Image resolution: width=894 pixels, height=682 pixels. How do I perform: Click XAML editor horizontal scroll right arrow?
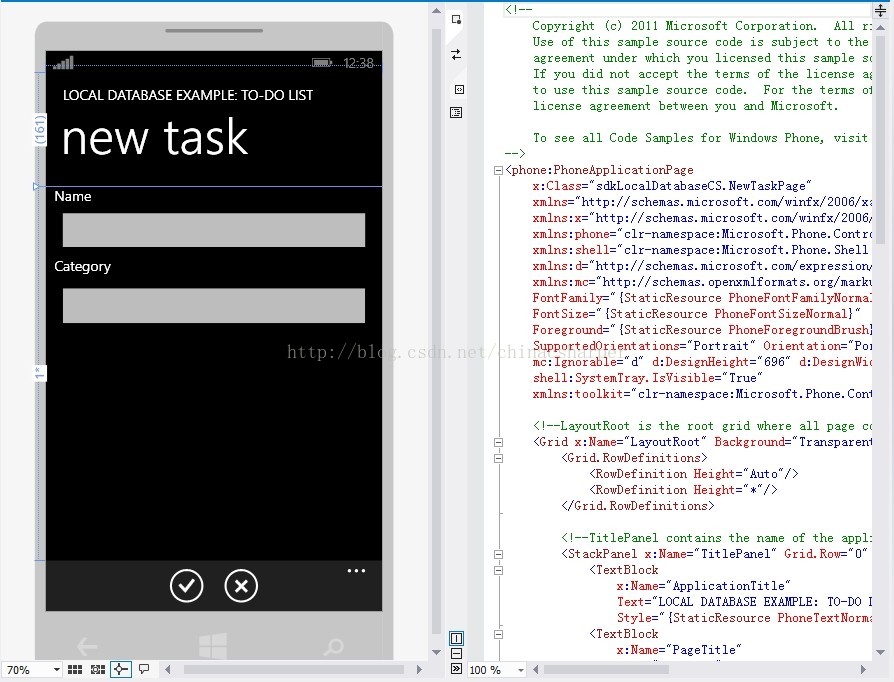tap(863, 669)
